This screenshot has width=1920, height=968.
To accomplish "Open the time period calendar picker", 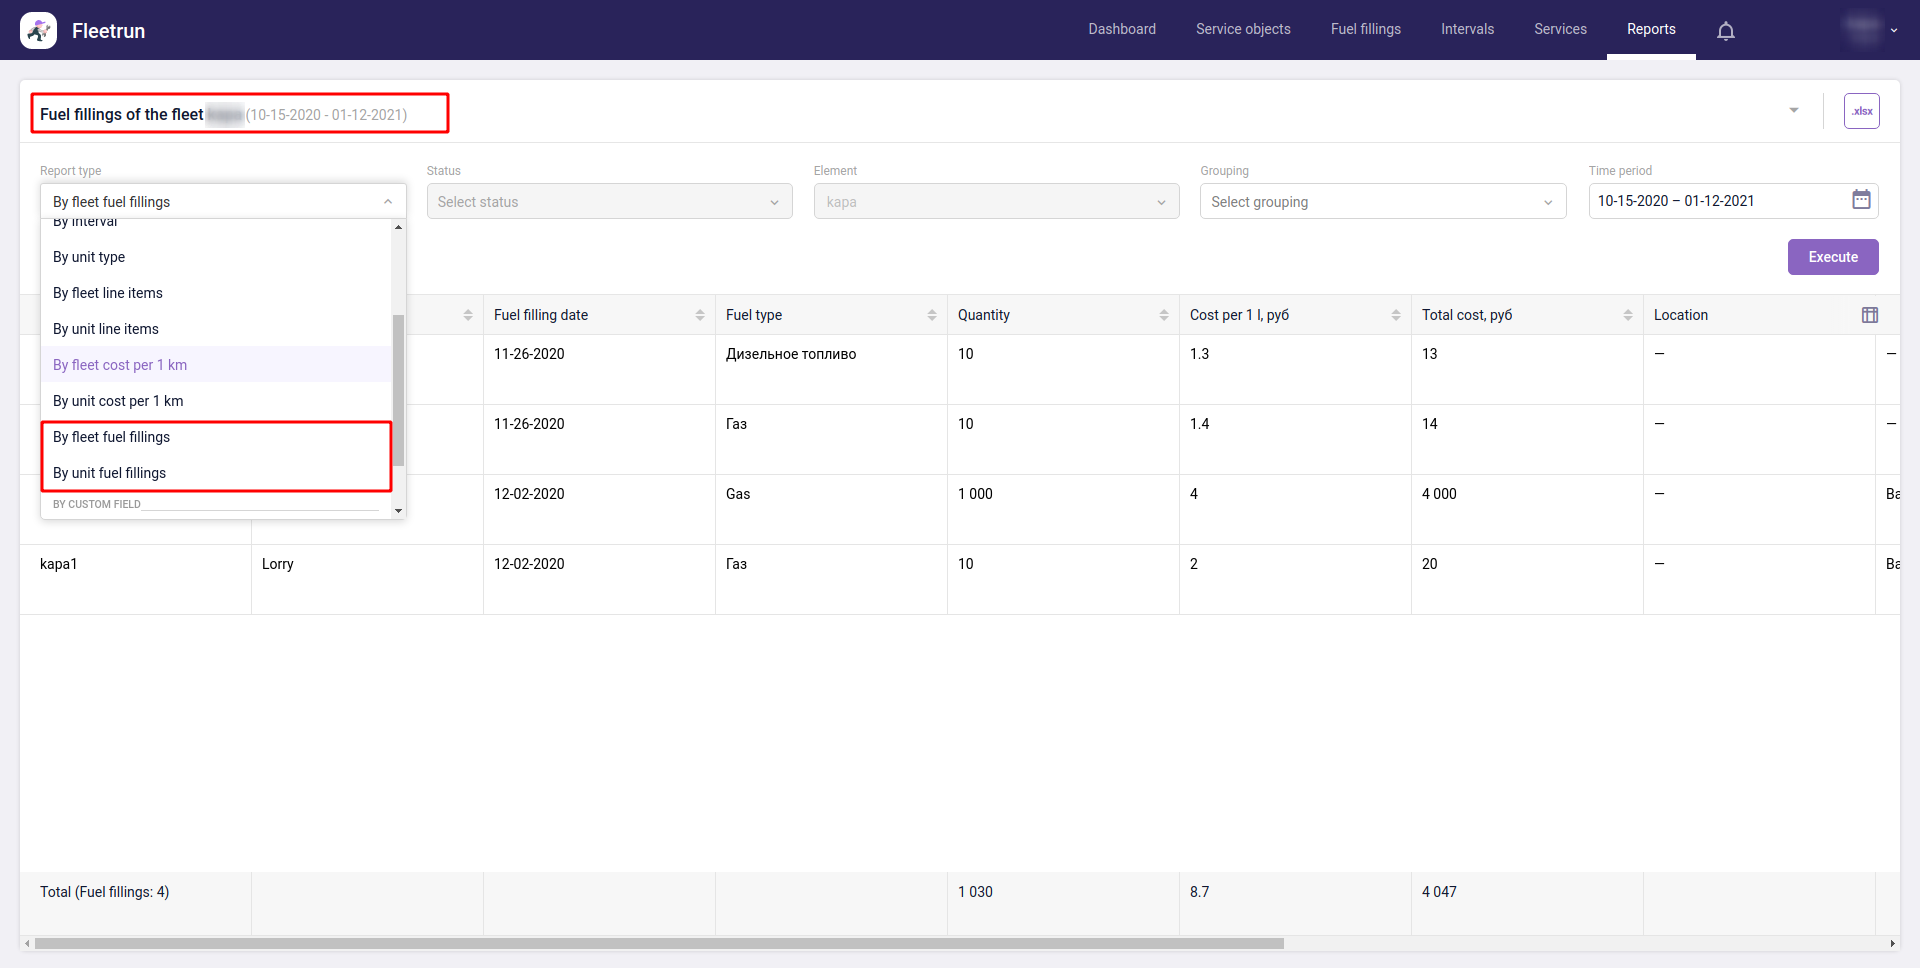I will click(x=1861, y=200).
